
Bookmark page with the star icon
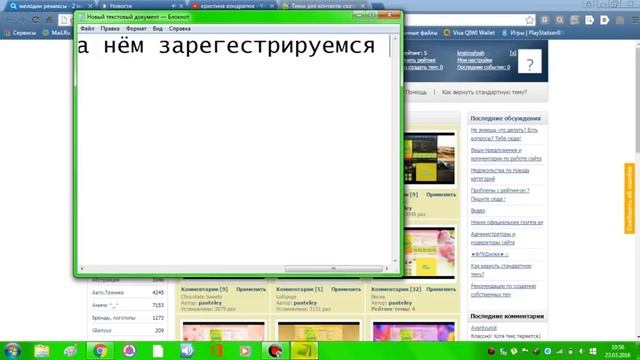coord(529,20)
